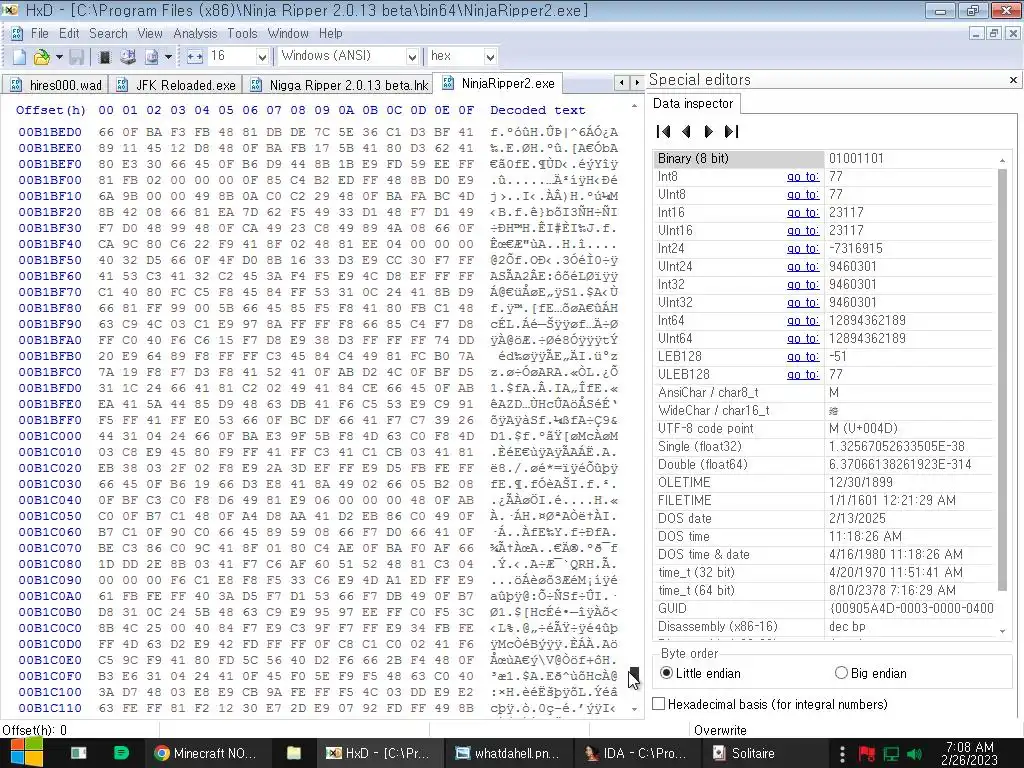Select Big endian byte order
Image resolution: width=1024 pixels, height=768 pixels.
click(x=871, y=673)
